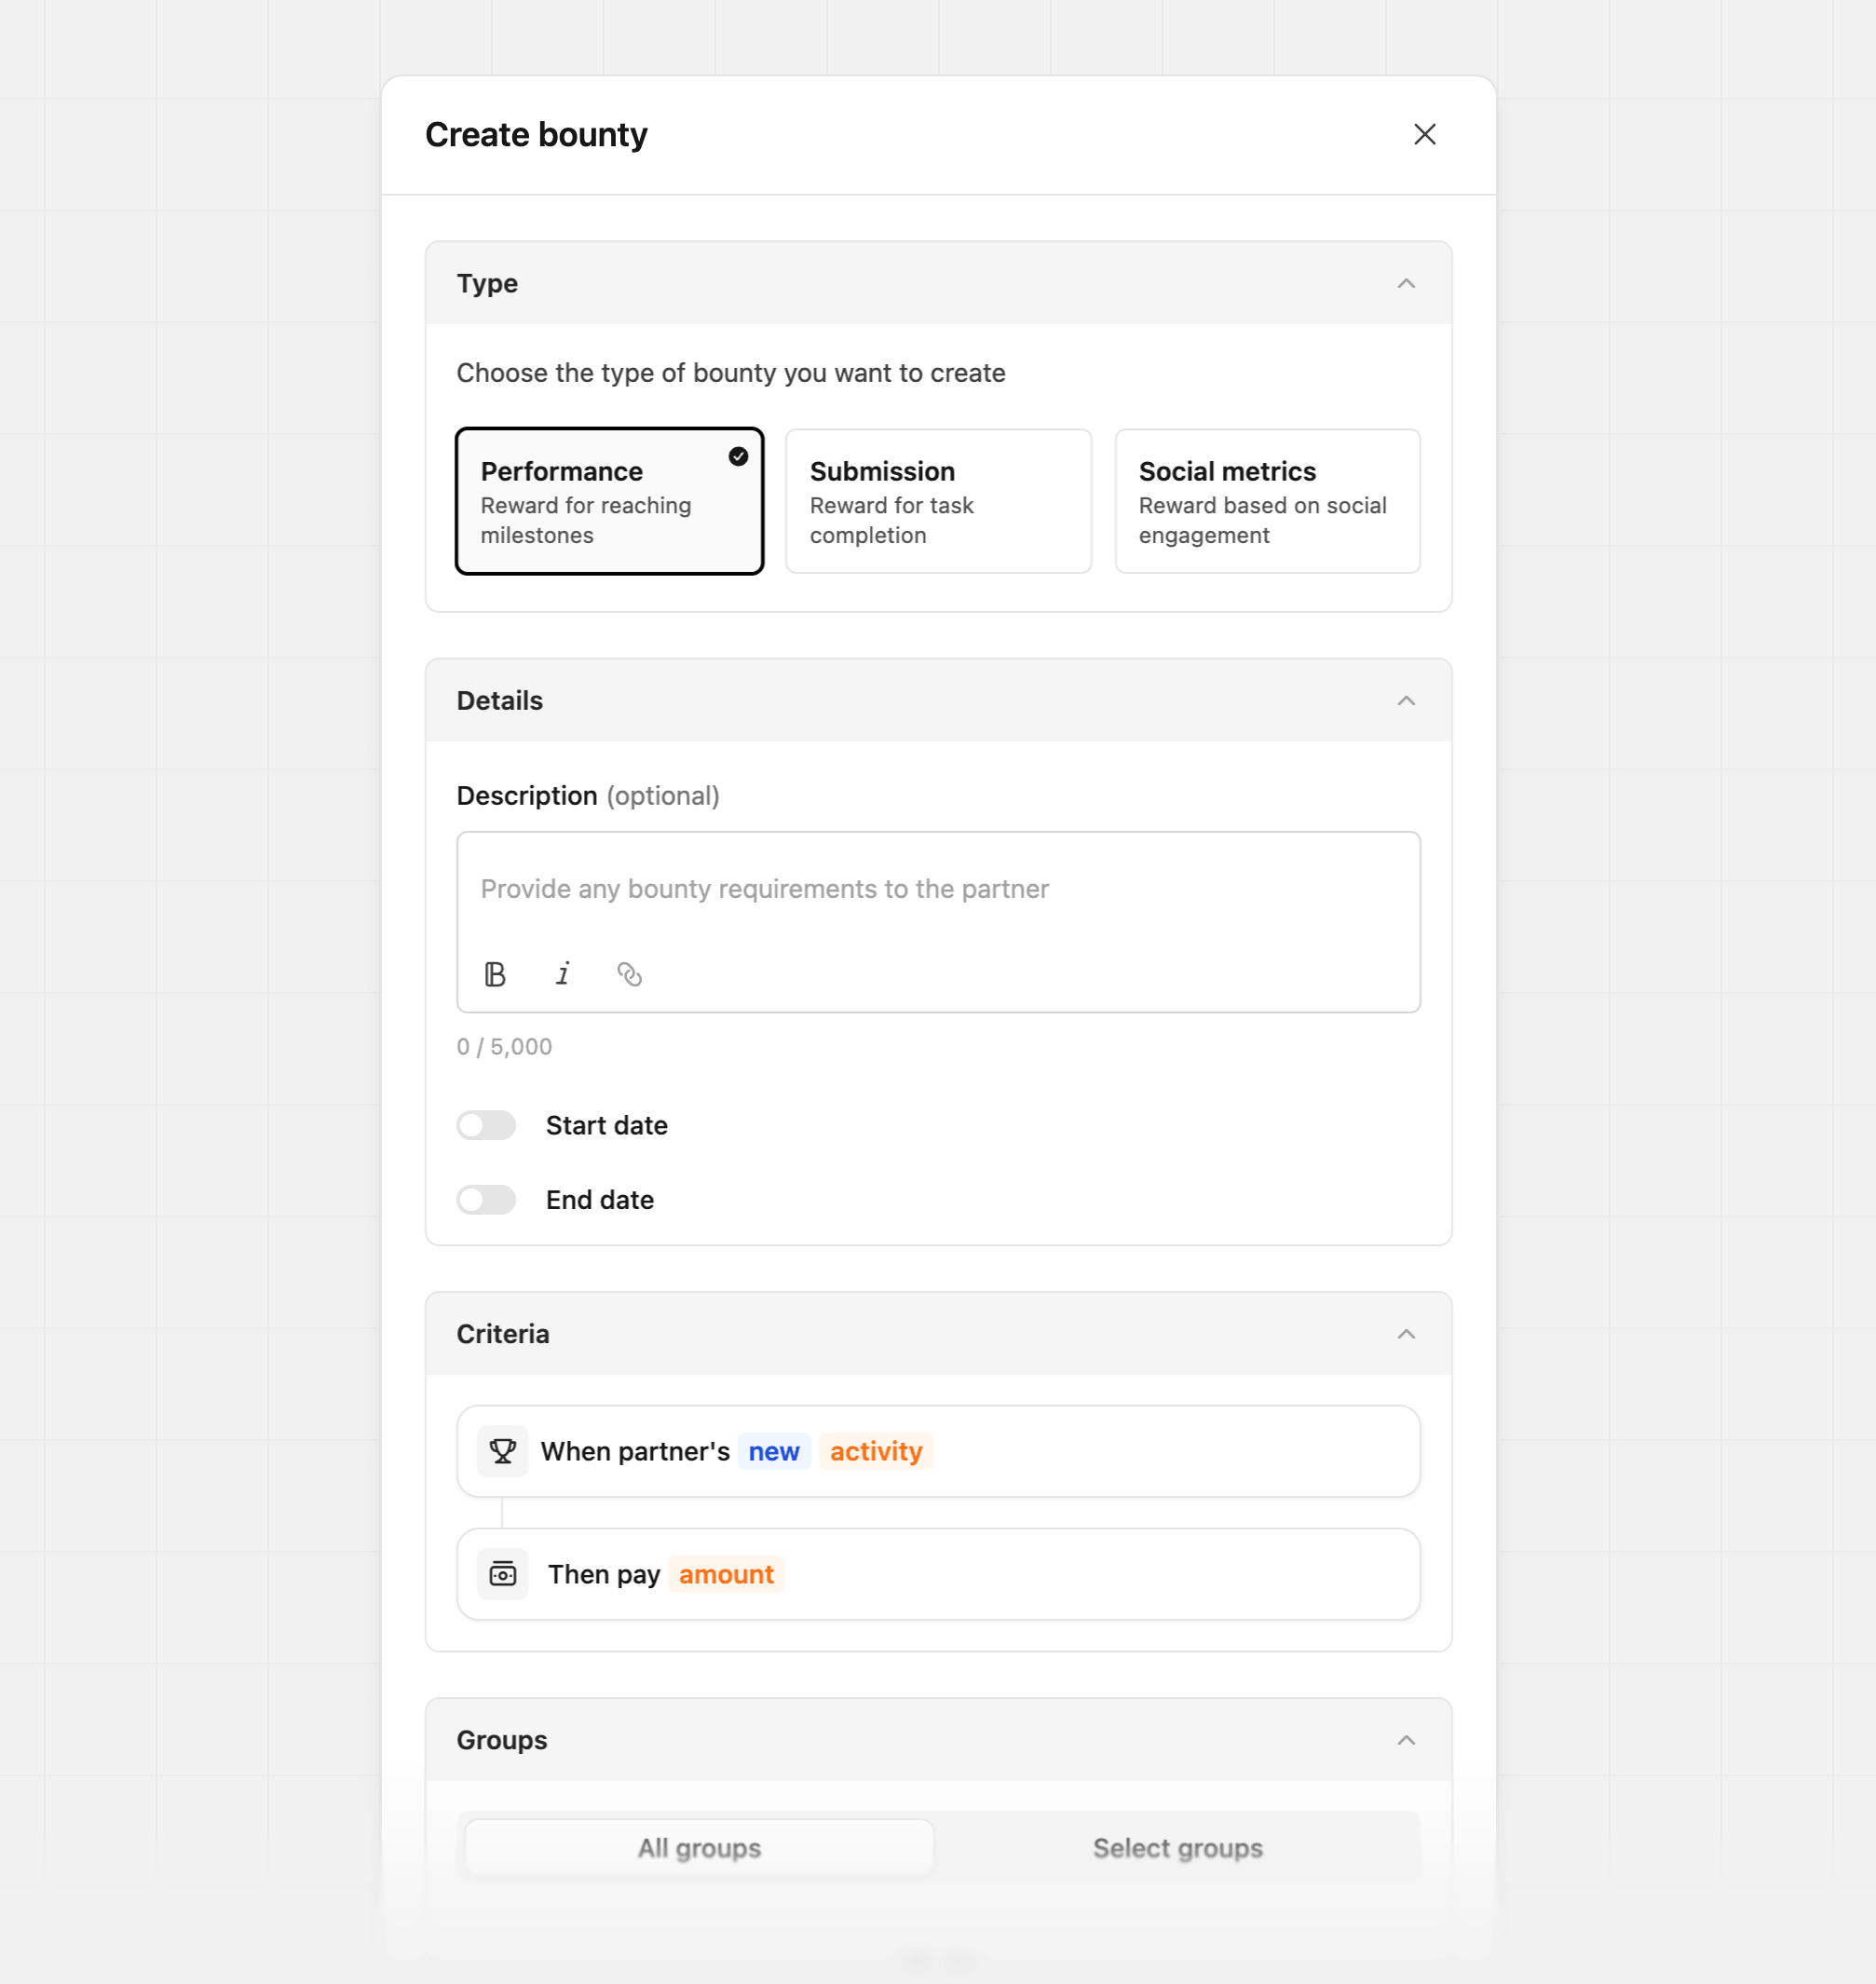
Task: Click the 'End date' label text
Action: [x=600, y=1200]
